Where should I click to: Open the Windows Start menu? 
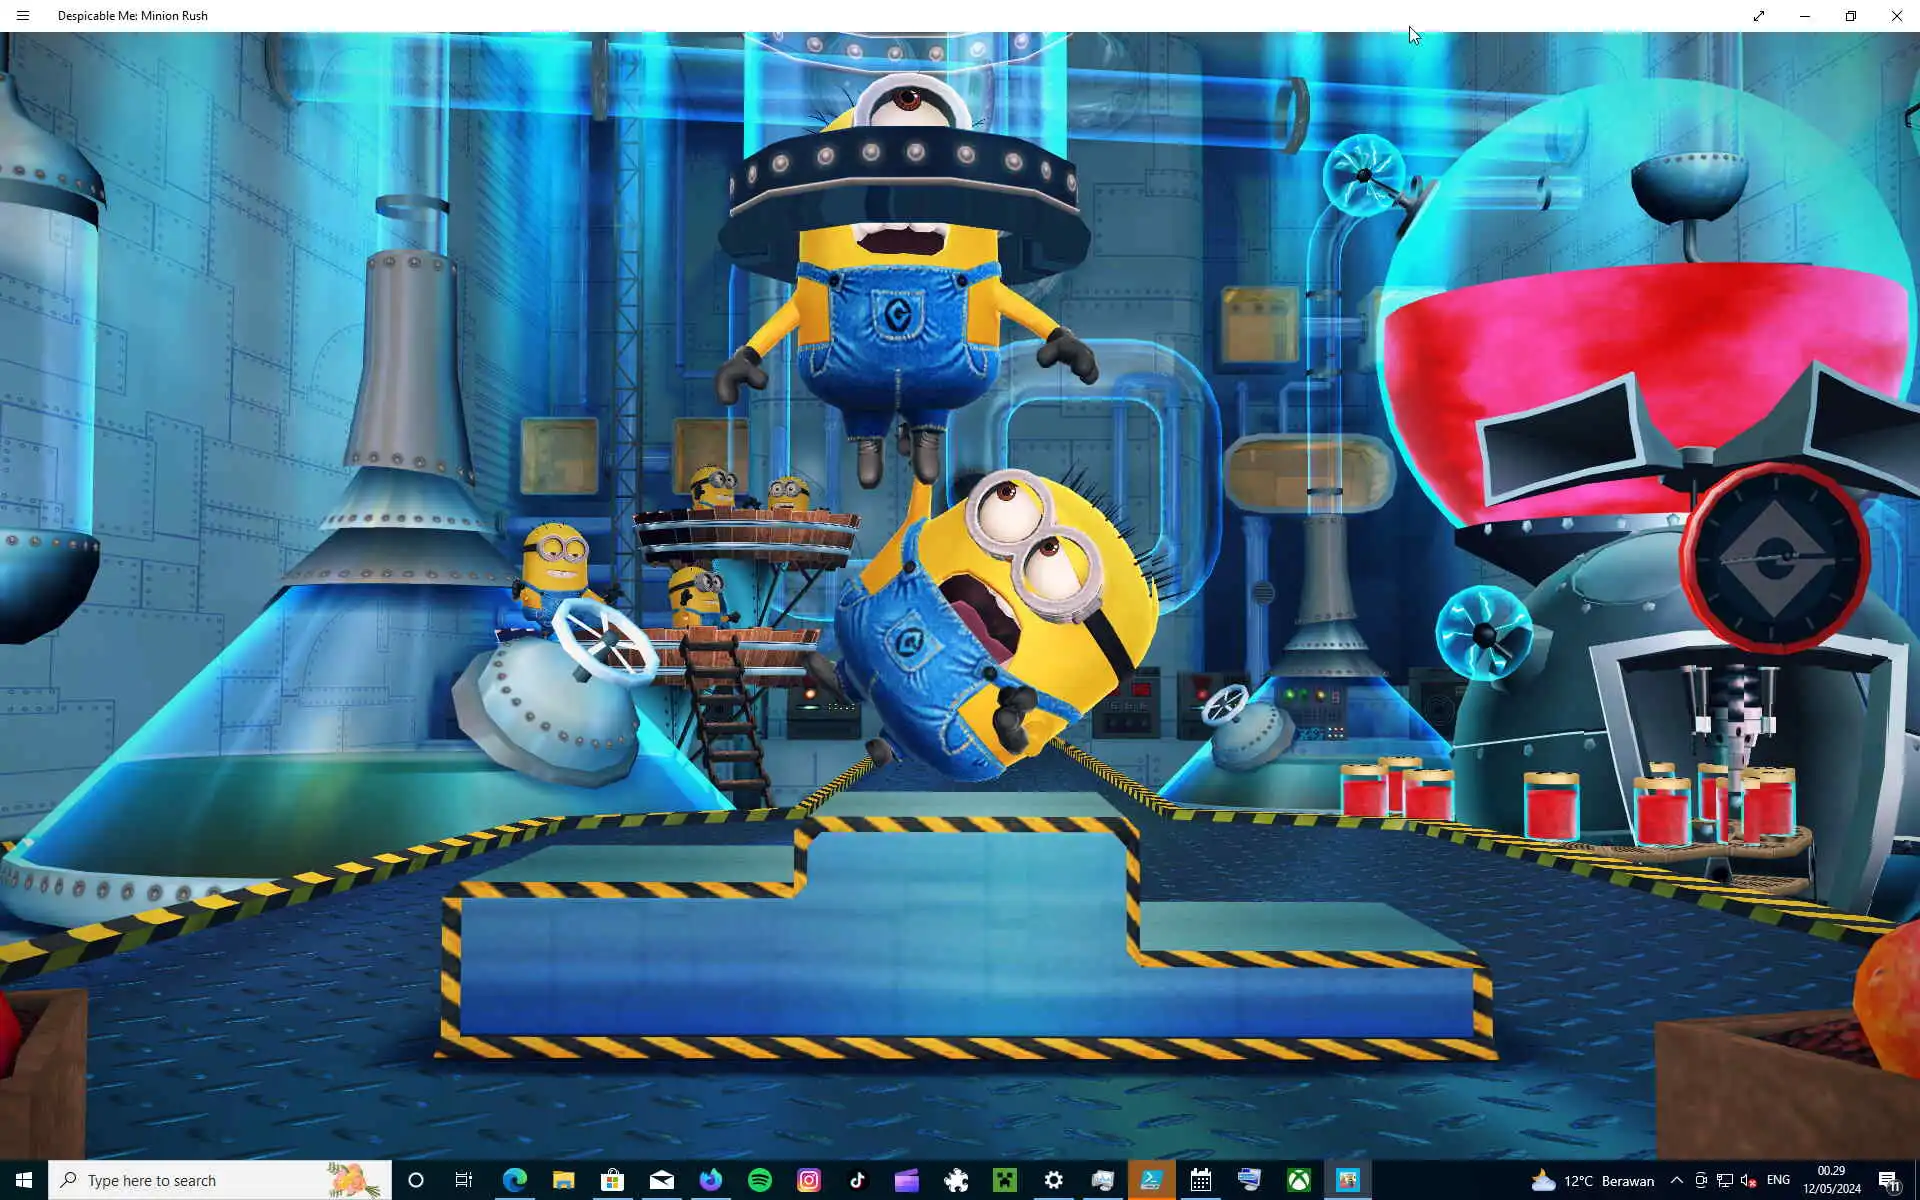[24, 1180]
